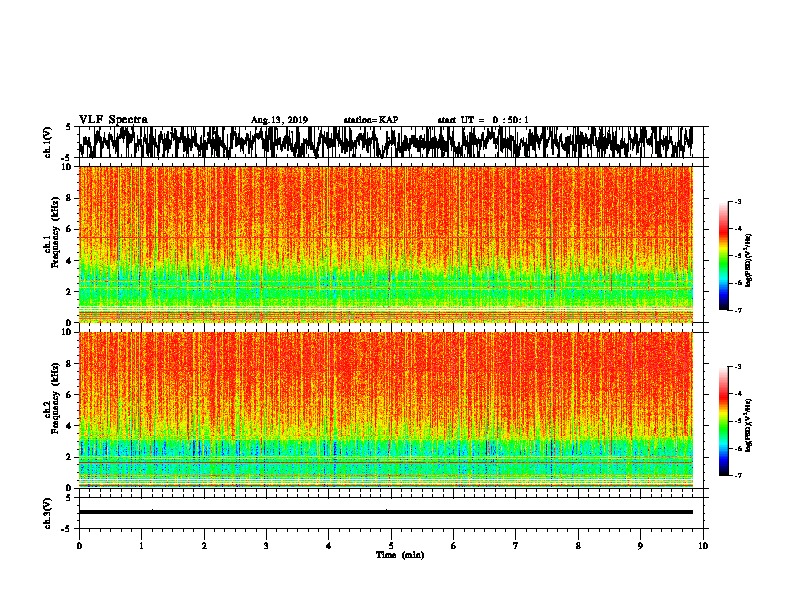Click the "Time (min)" x-axis label
792x612 pixels.
400,555
